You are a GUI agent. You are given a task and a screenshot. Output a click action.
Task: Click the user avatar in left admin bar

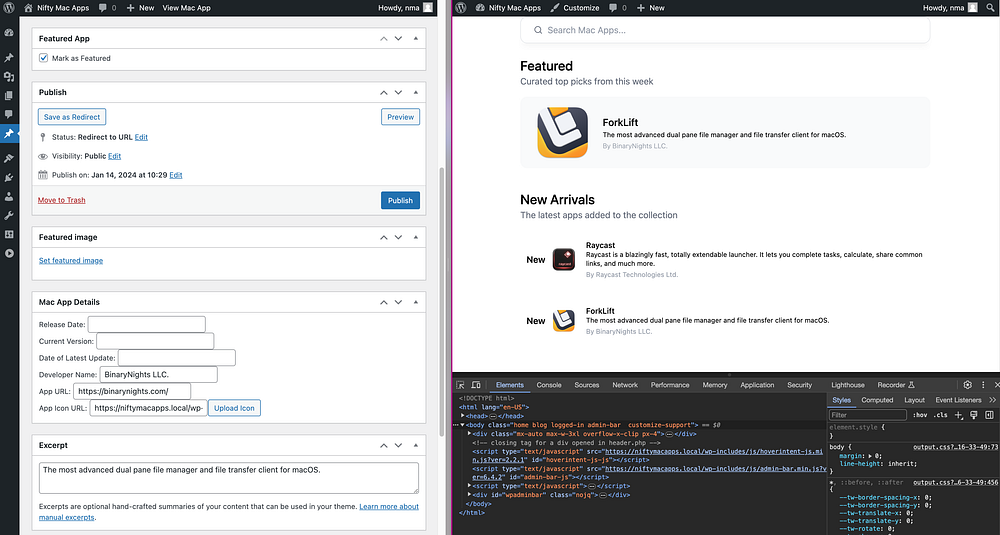(x=428, y=8)
